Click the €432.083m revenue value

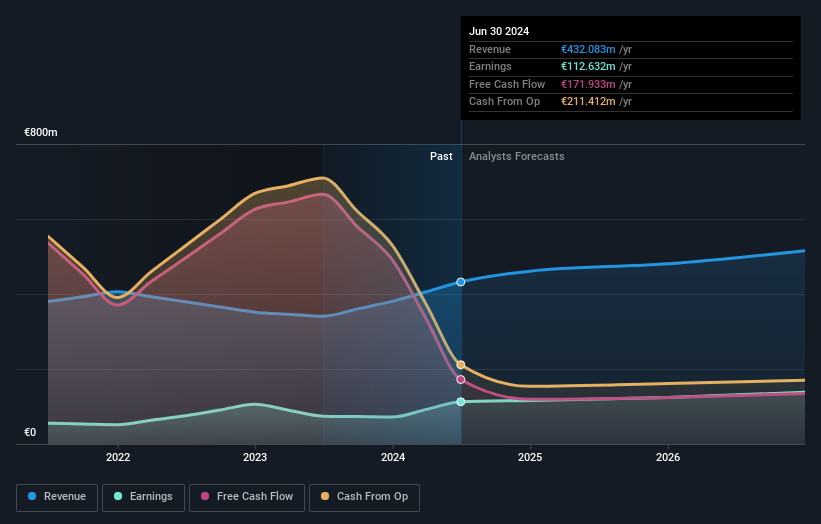click(588, 49)
